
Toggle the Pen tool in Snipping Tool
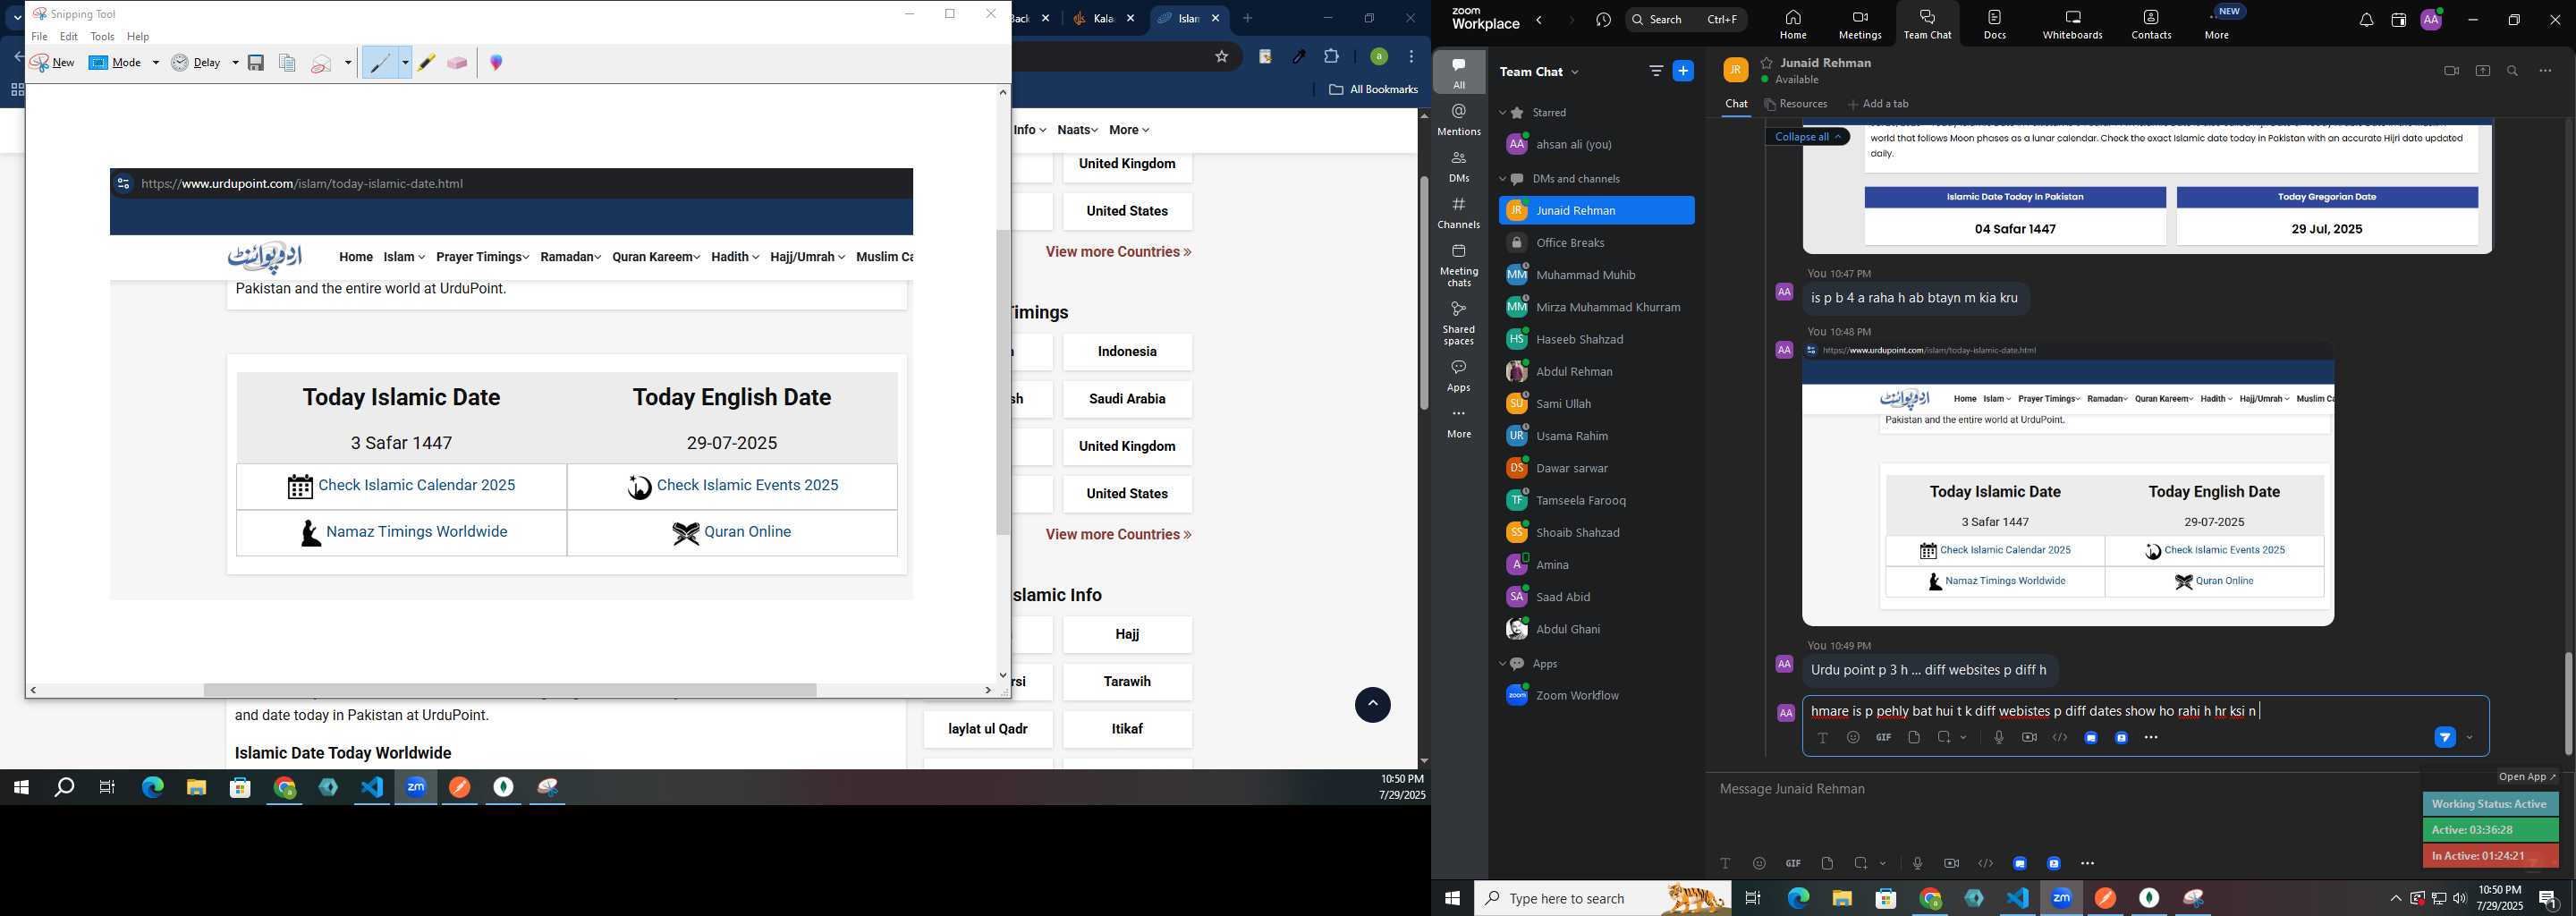(x=380, y=63)
